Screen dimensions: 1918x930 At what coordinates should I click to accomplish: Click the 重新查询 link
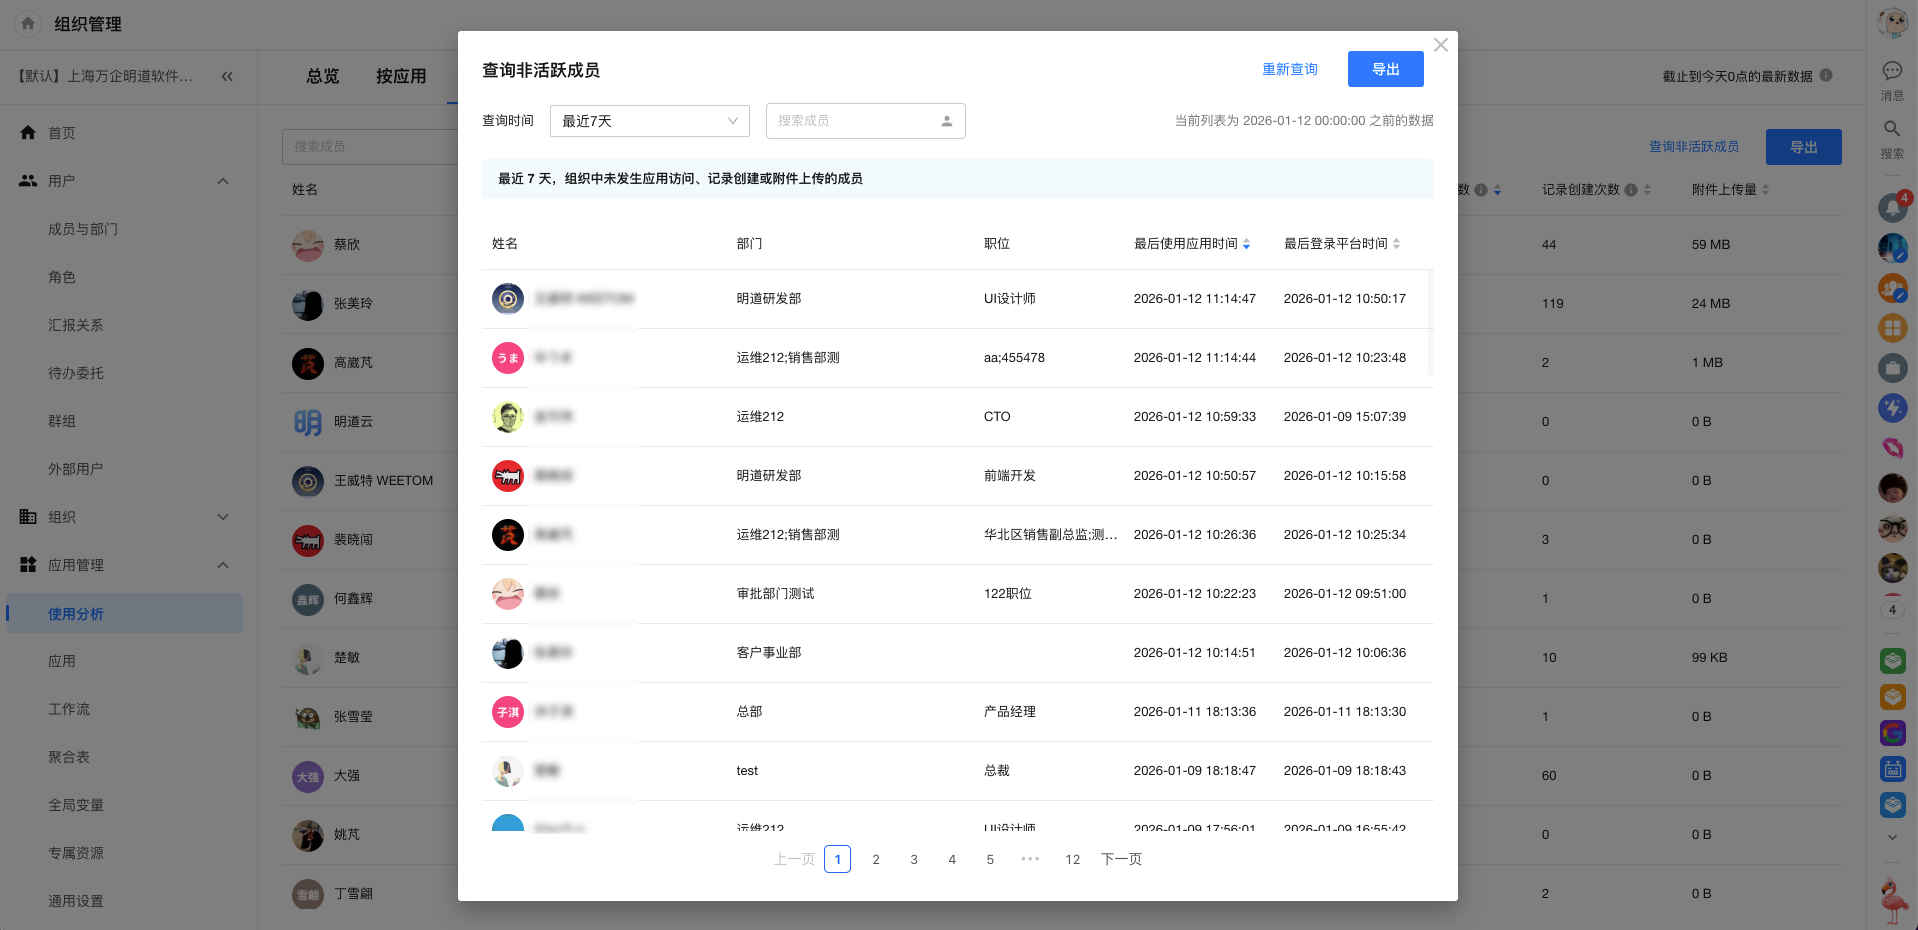pos(1289,69)
